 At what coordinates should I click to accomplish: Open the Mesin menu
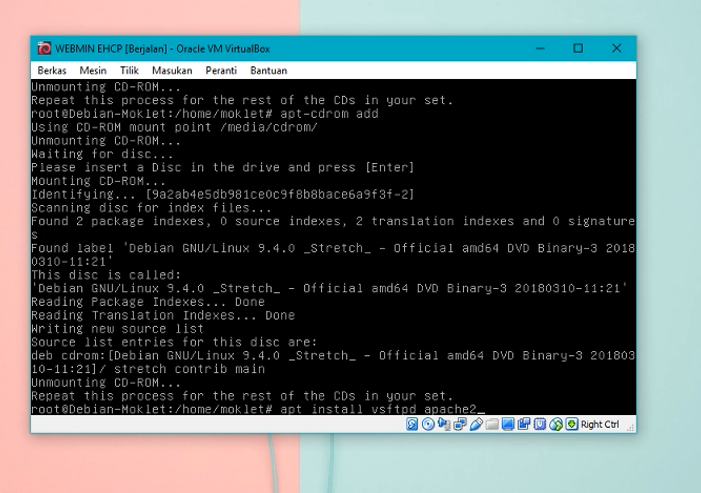pos(93,71)
